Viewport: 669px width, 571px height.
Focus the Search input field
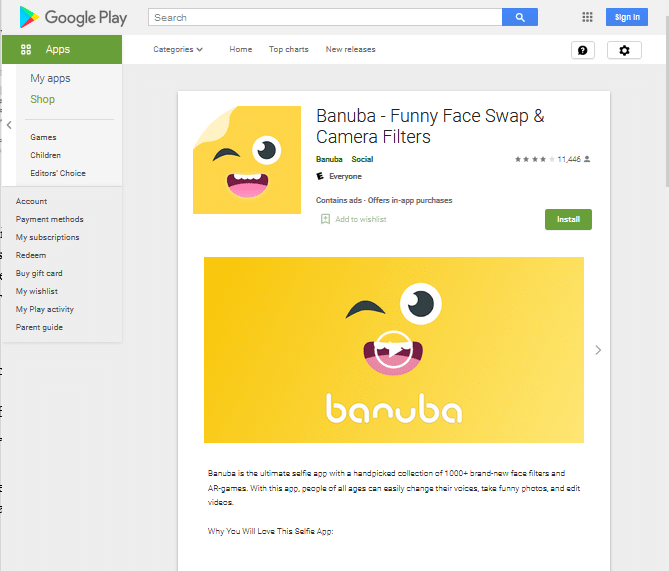click(x=325, y=17)
